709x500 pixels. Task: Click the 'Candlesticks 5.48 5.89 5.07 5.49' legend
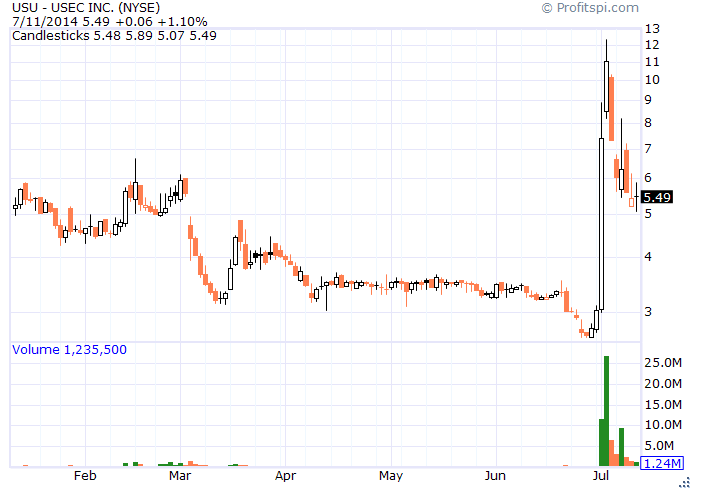(114, 36)
